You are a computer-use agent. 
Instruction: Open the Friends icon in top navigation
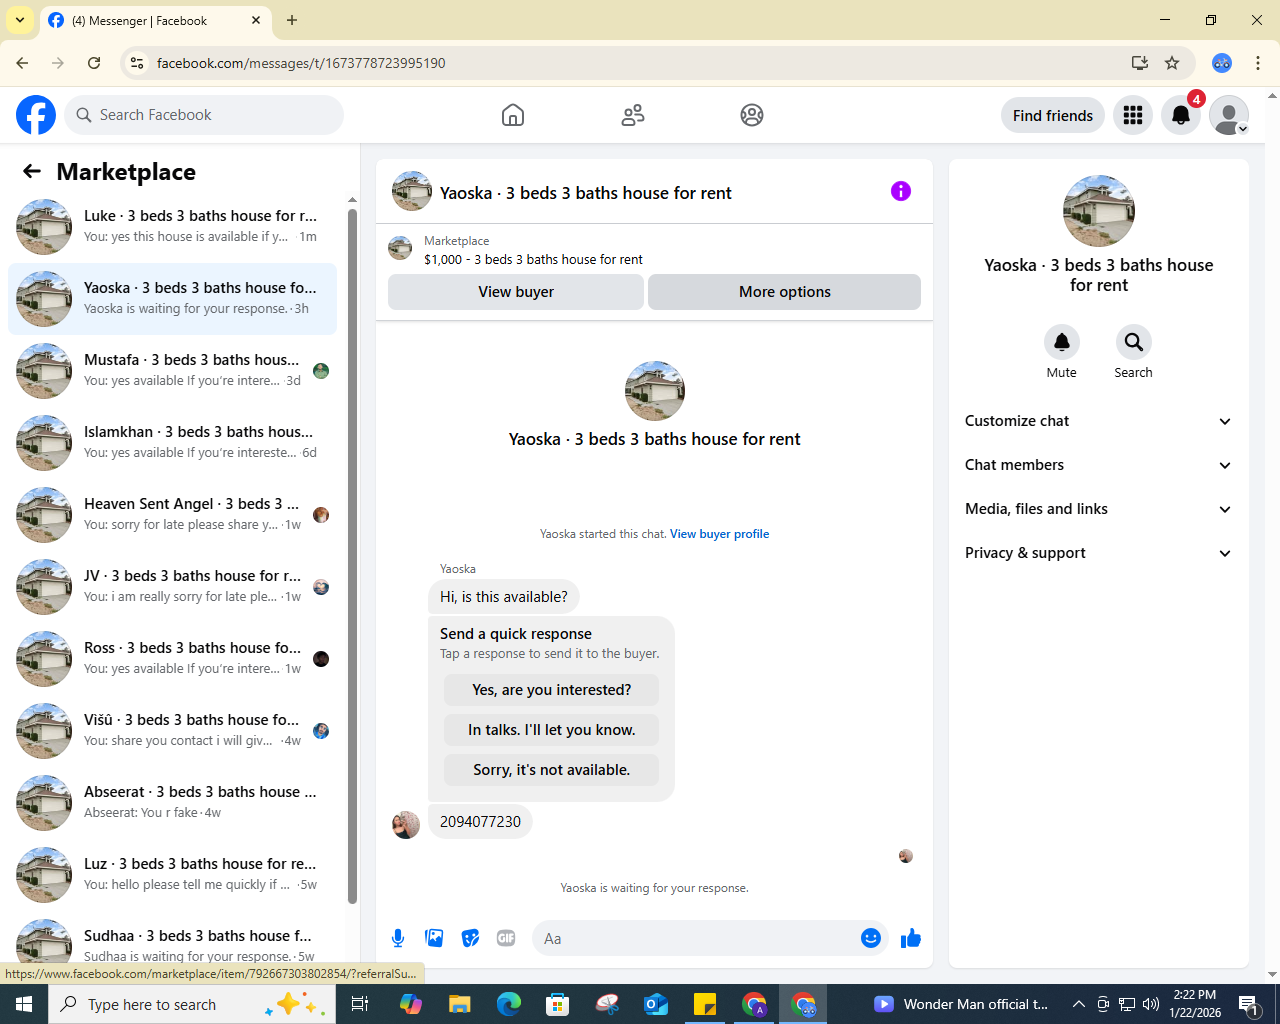pos(633,115)
